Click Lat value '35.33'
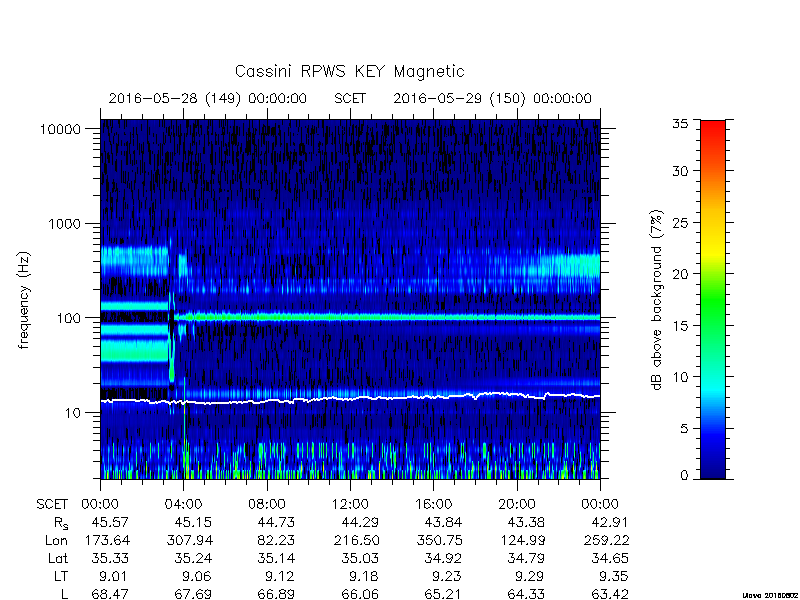 [x=110, y=558]
